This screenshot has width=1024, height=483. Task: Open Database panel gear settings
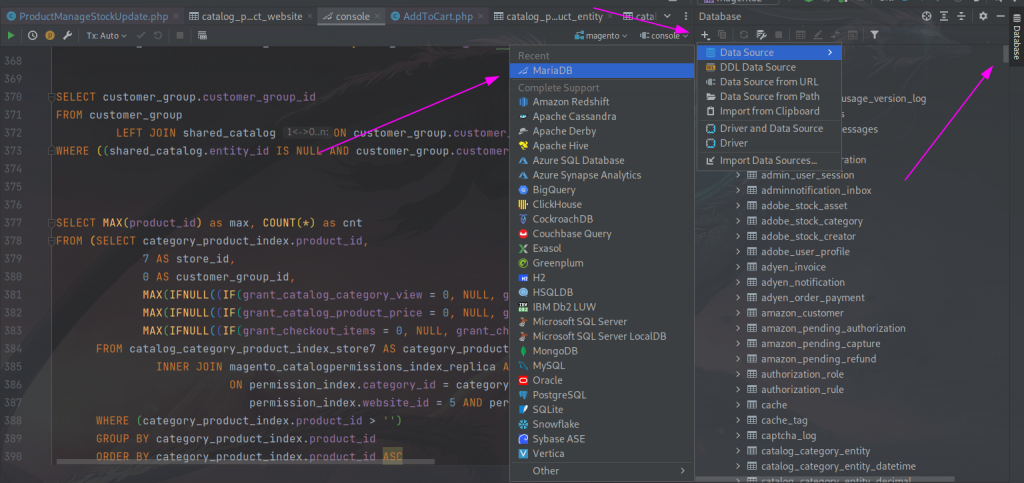(984, 16)
